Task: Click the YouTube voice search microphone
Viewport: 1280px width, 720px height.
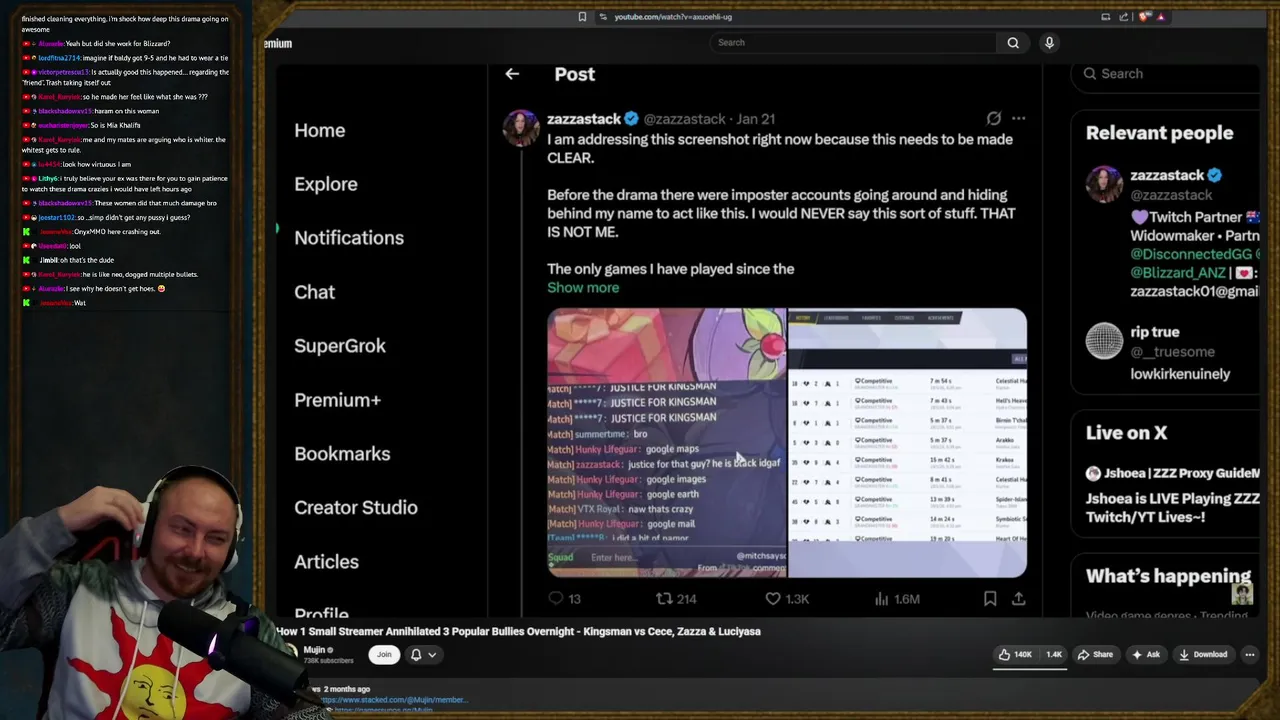Action: click(1049, 42)
